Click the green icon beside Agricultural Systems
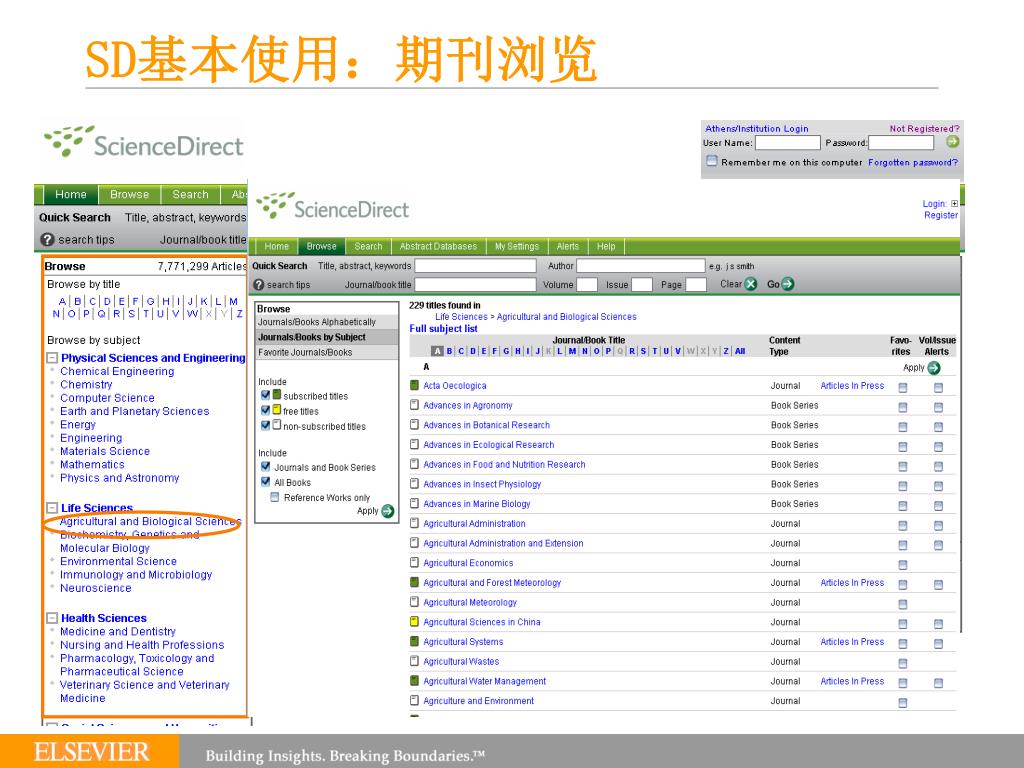This screenshot has height=768, width=1024. click(x=414, y=641)
